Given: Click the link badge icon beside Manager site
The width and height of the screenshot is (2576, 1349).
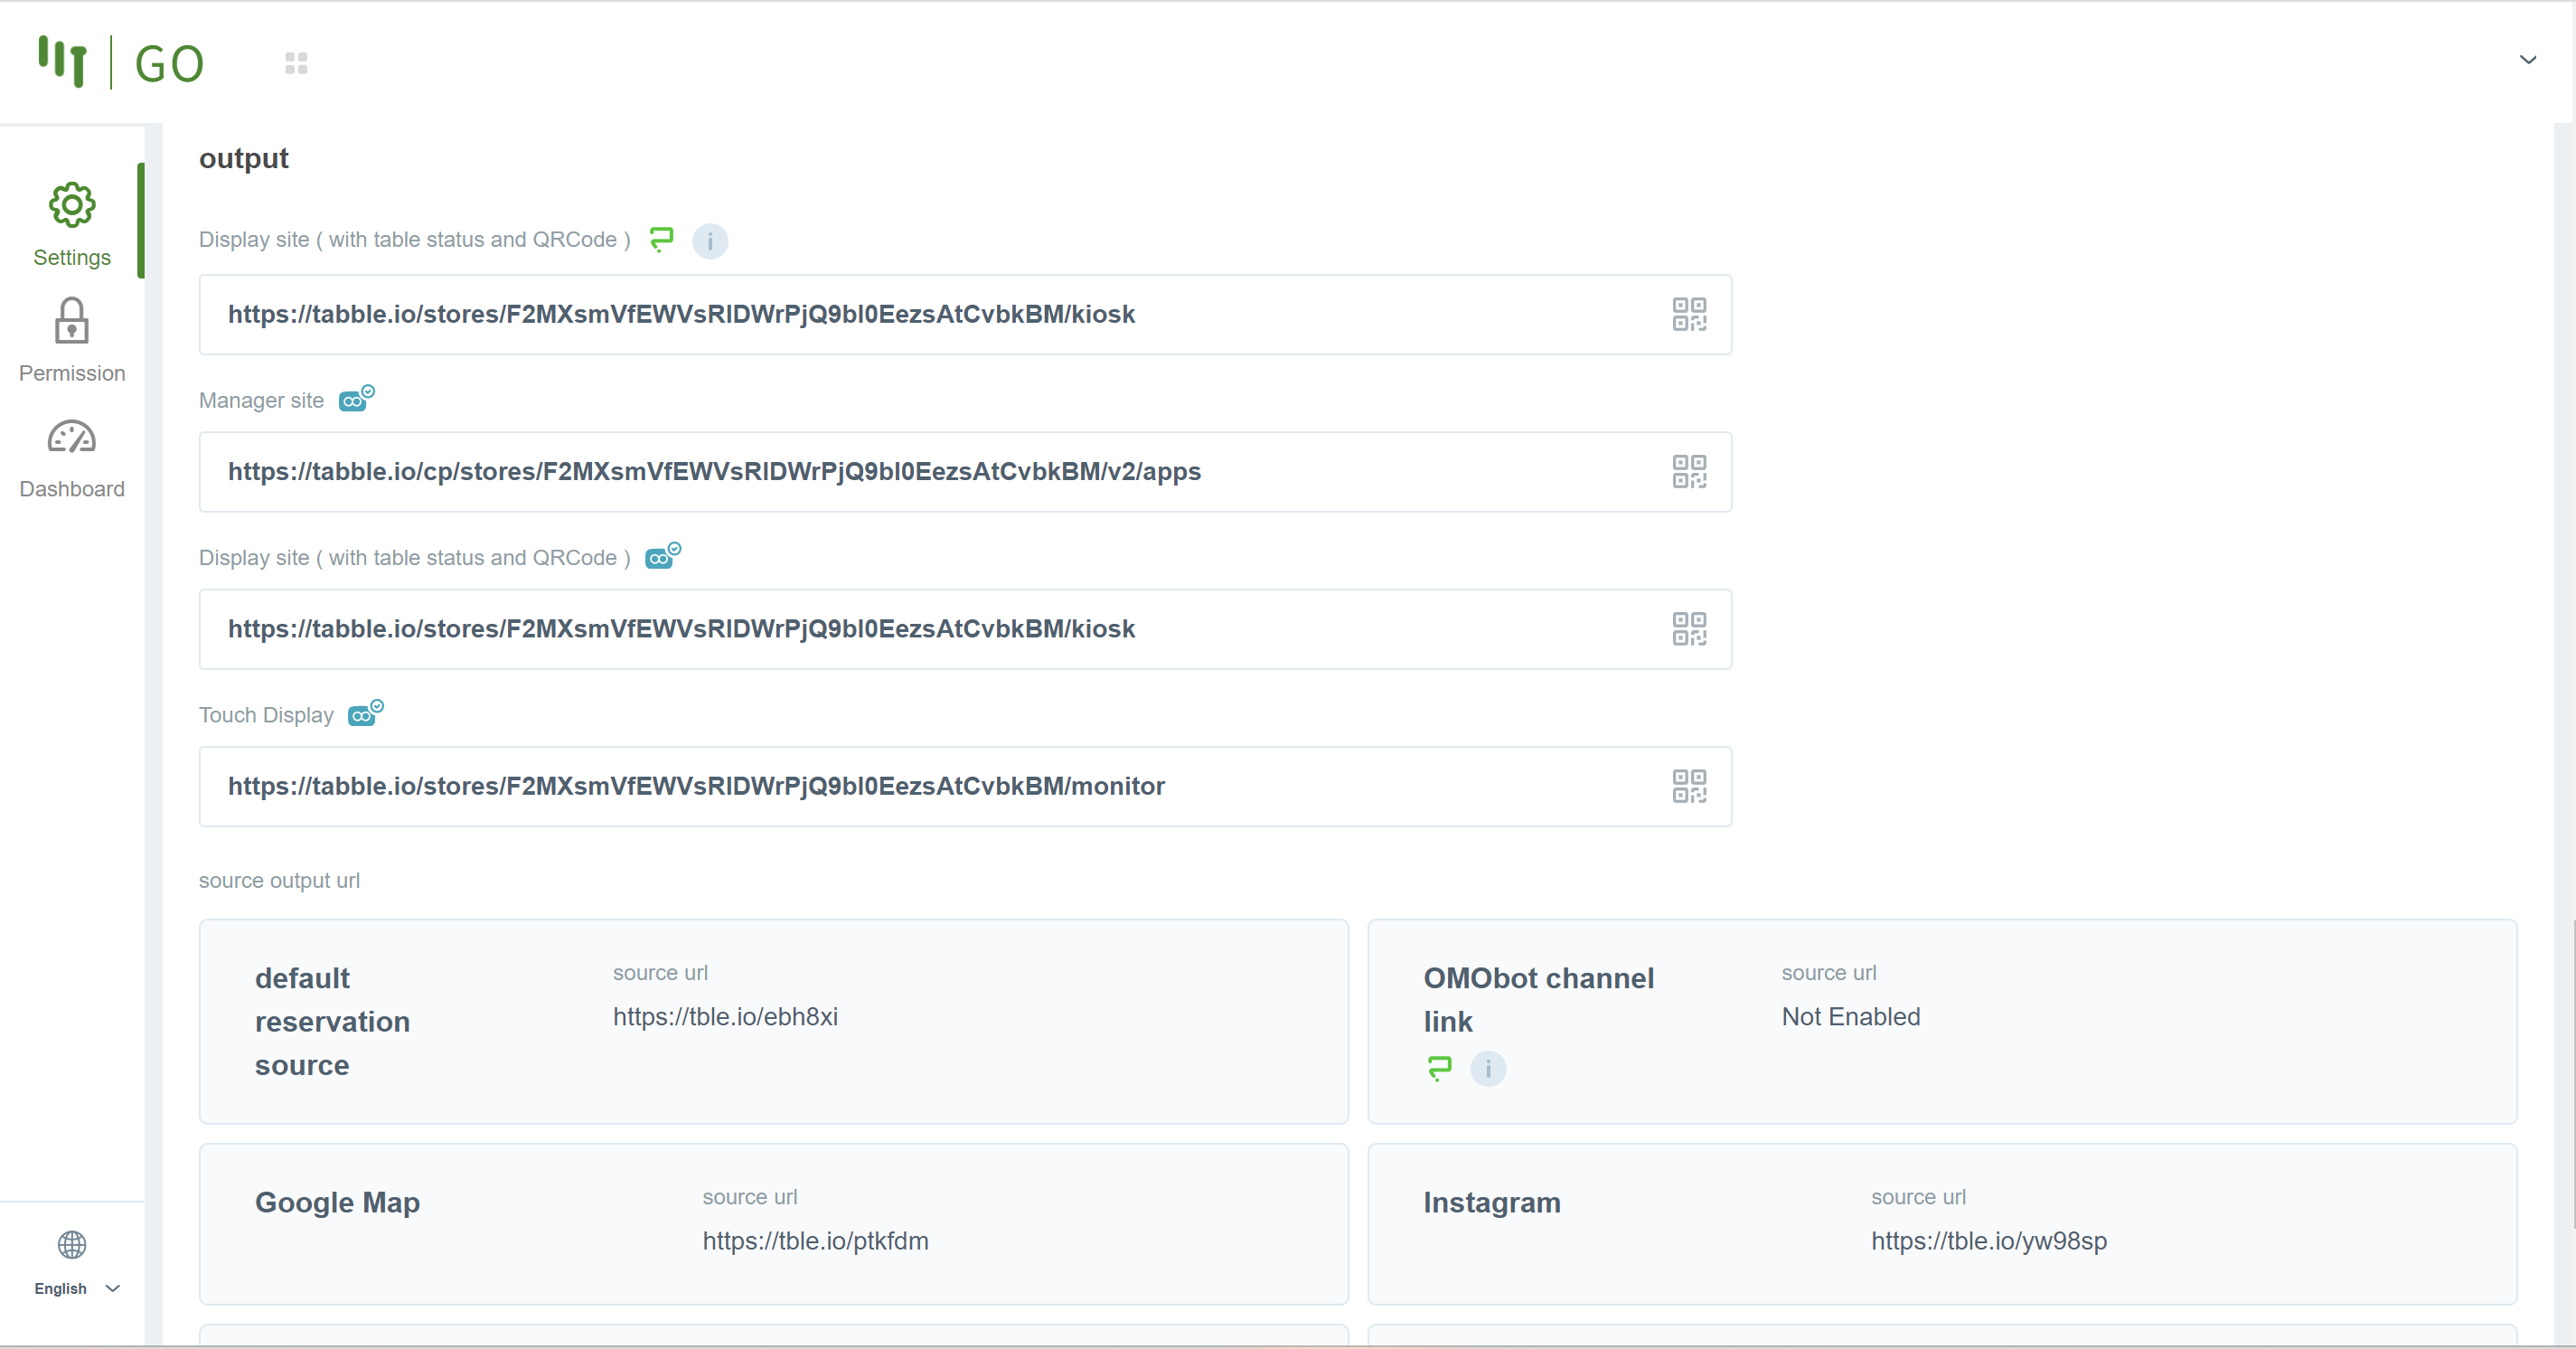Looking at the screenshot, I should [356, 399].
